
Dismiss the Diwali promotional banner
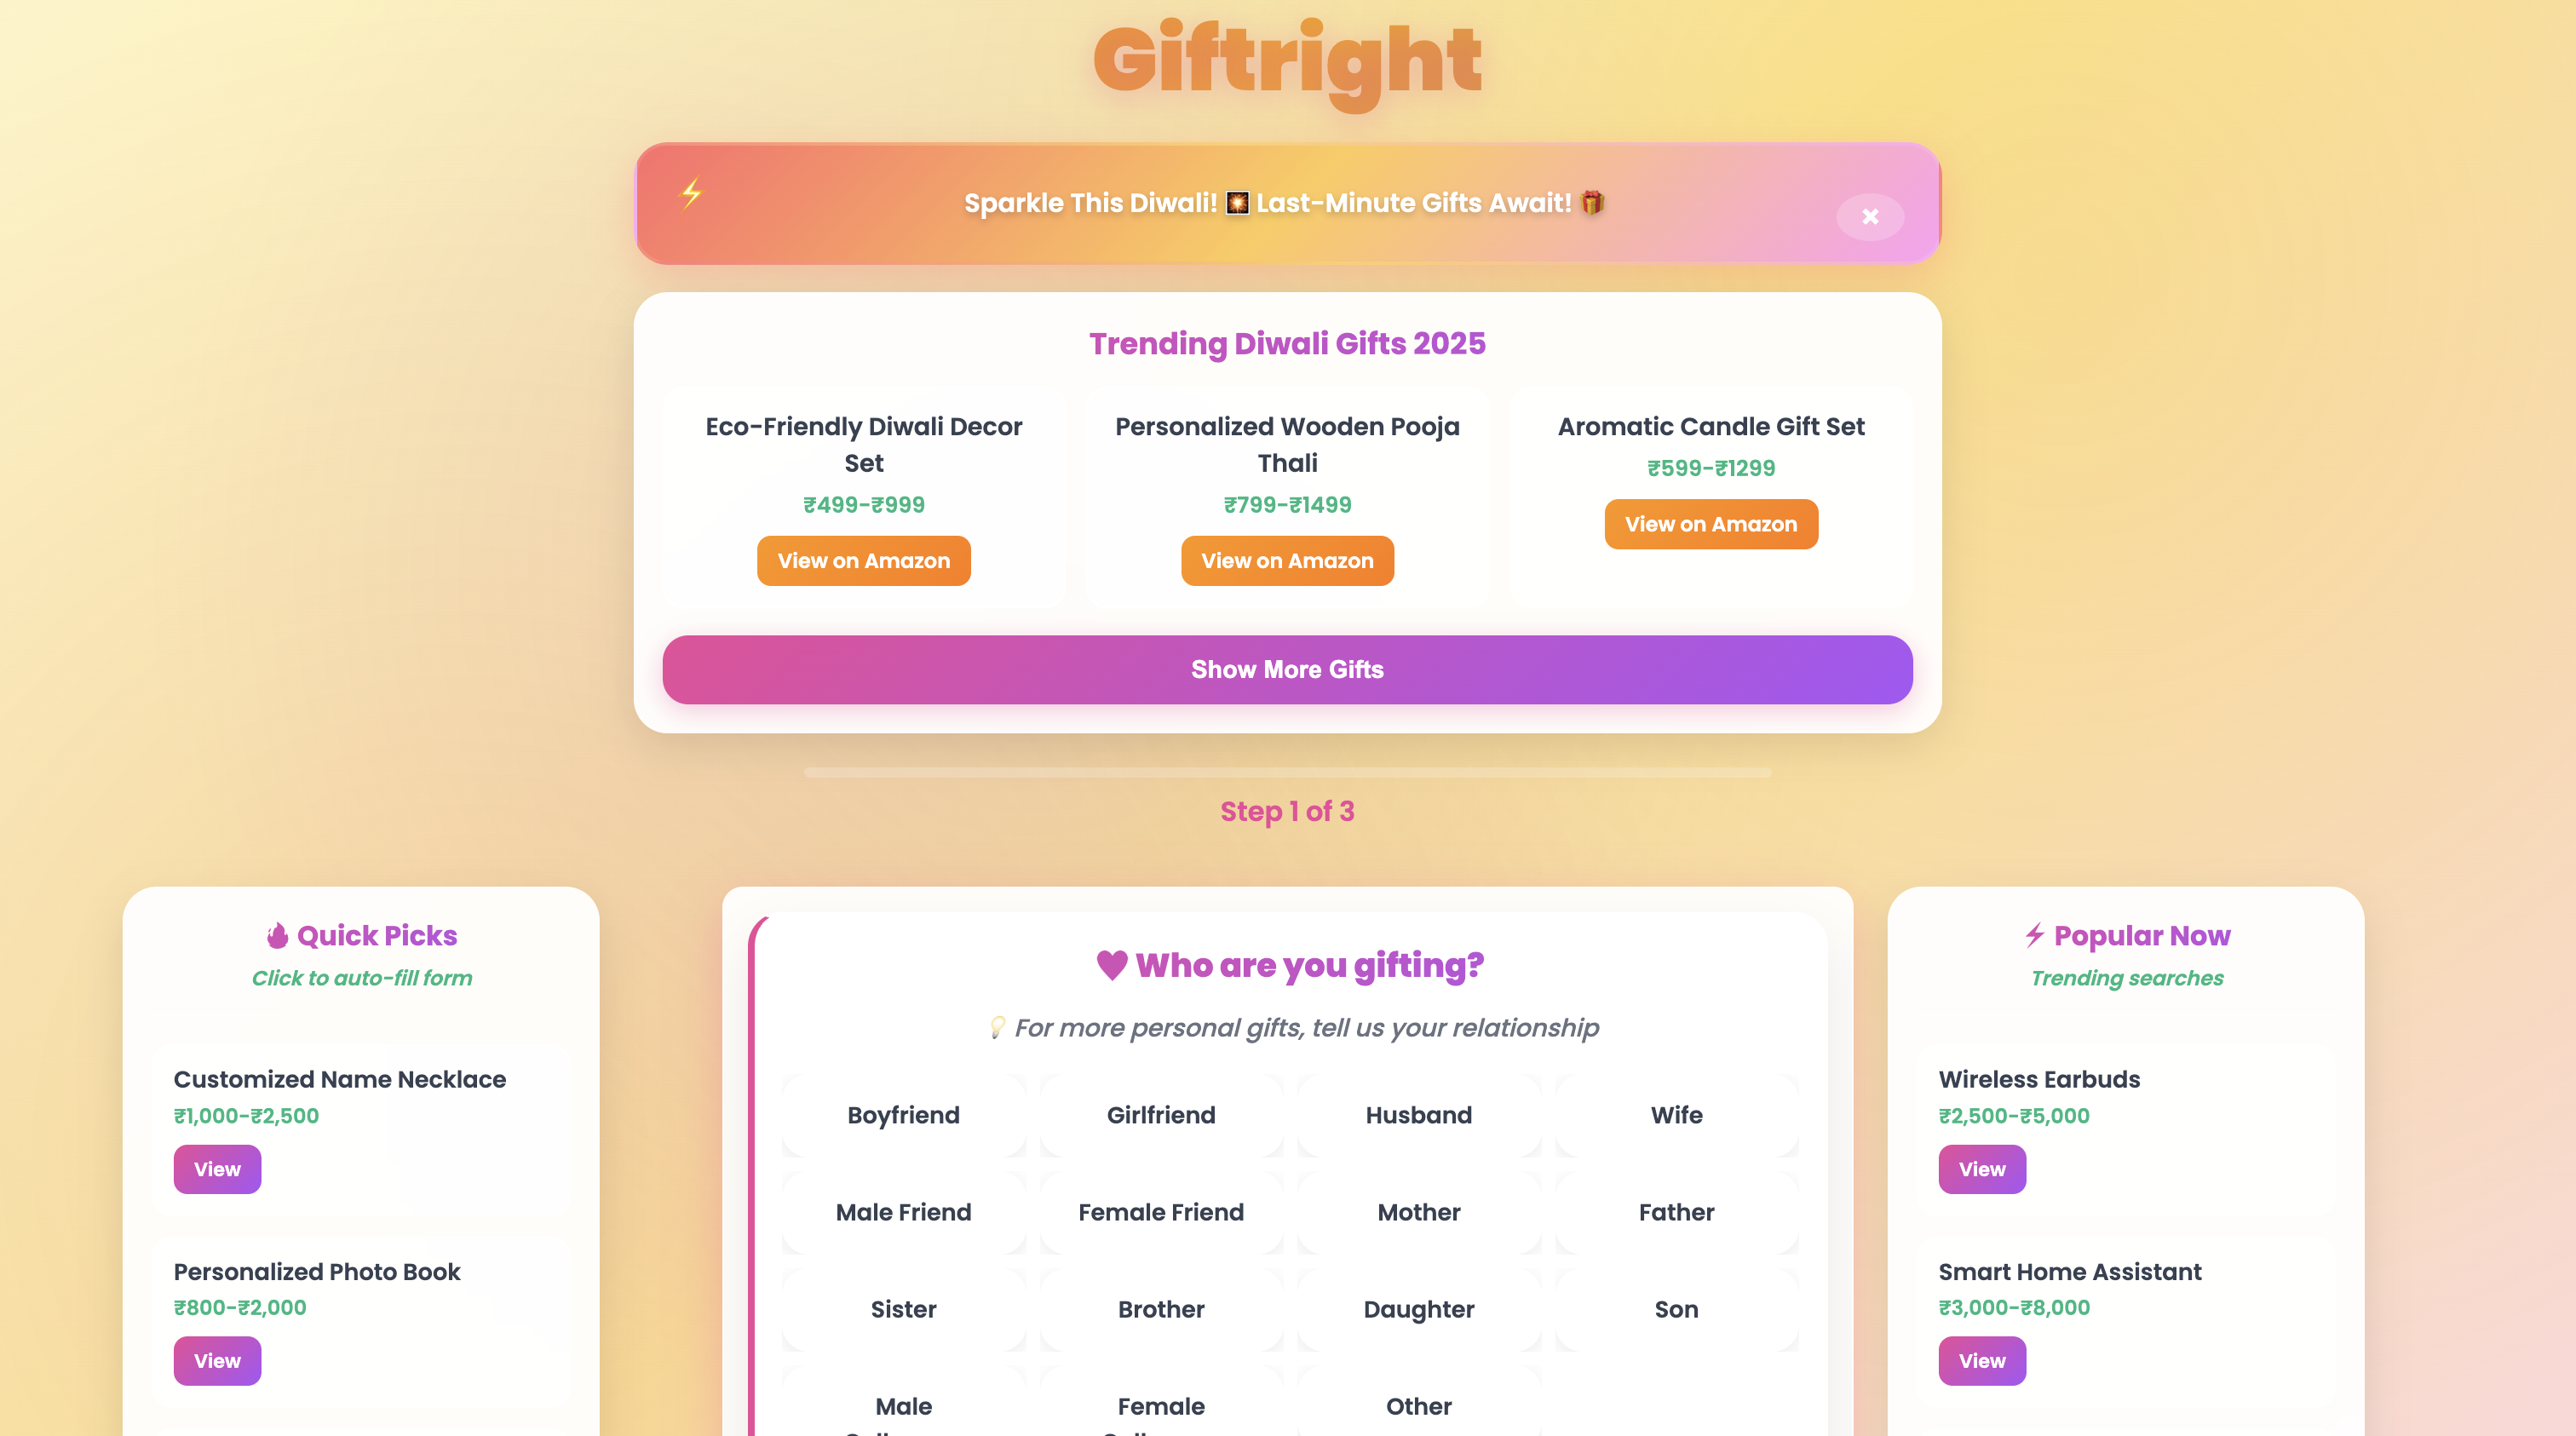point(1869,216)
